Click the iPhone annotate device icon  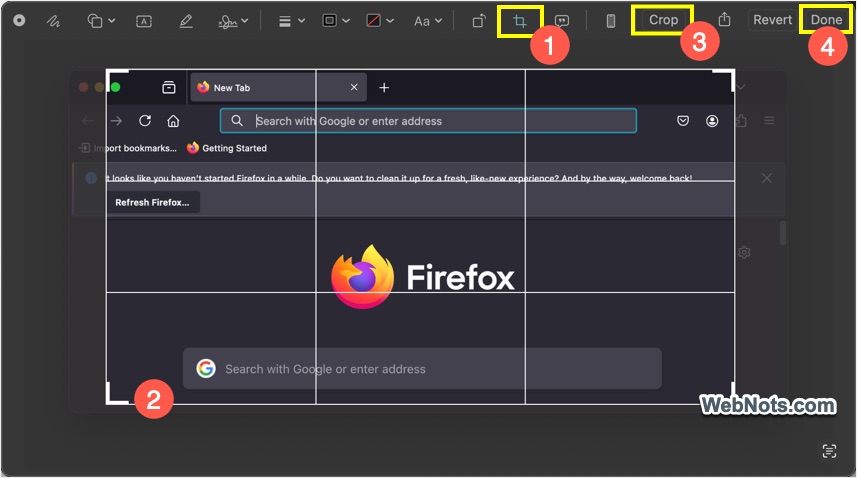click(x=611, y=21)
